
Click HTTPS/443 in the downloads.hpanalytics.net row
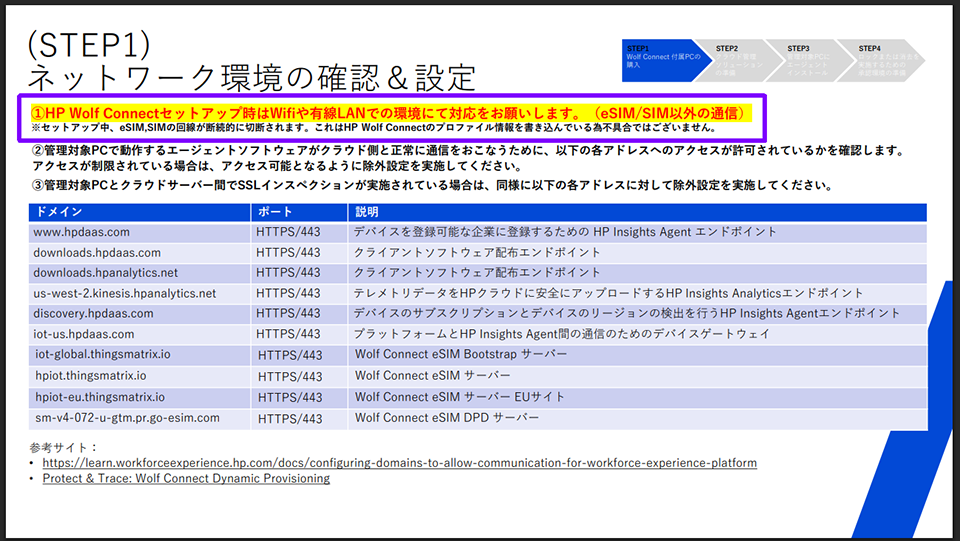tap(288, 272)
